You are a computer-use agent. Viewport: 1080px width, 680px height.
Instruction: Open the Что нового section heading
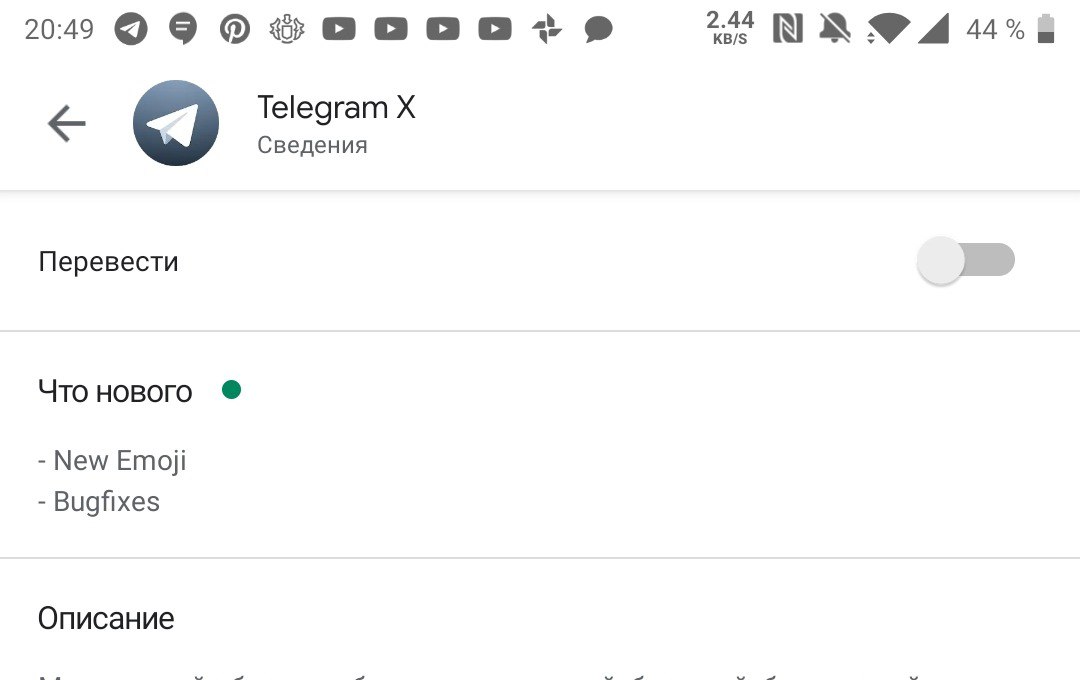tap(115, 391)
